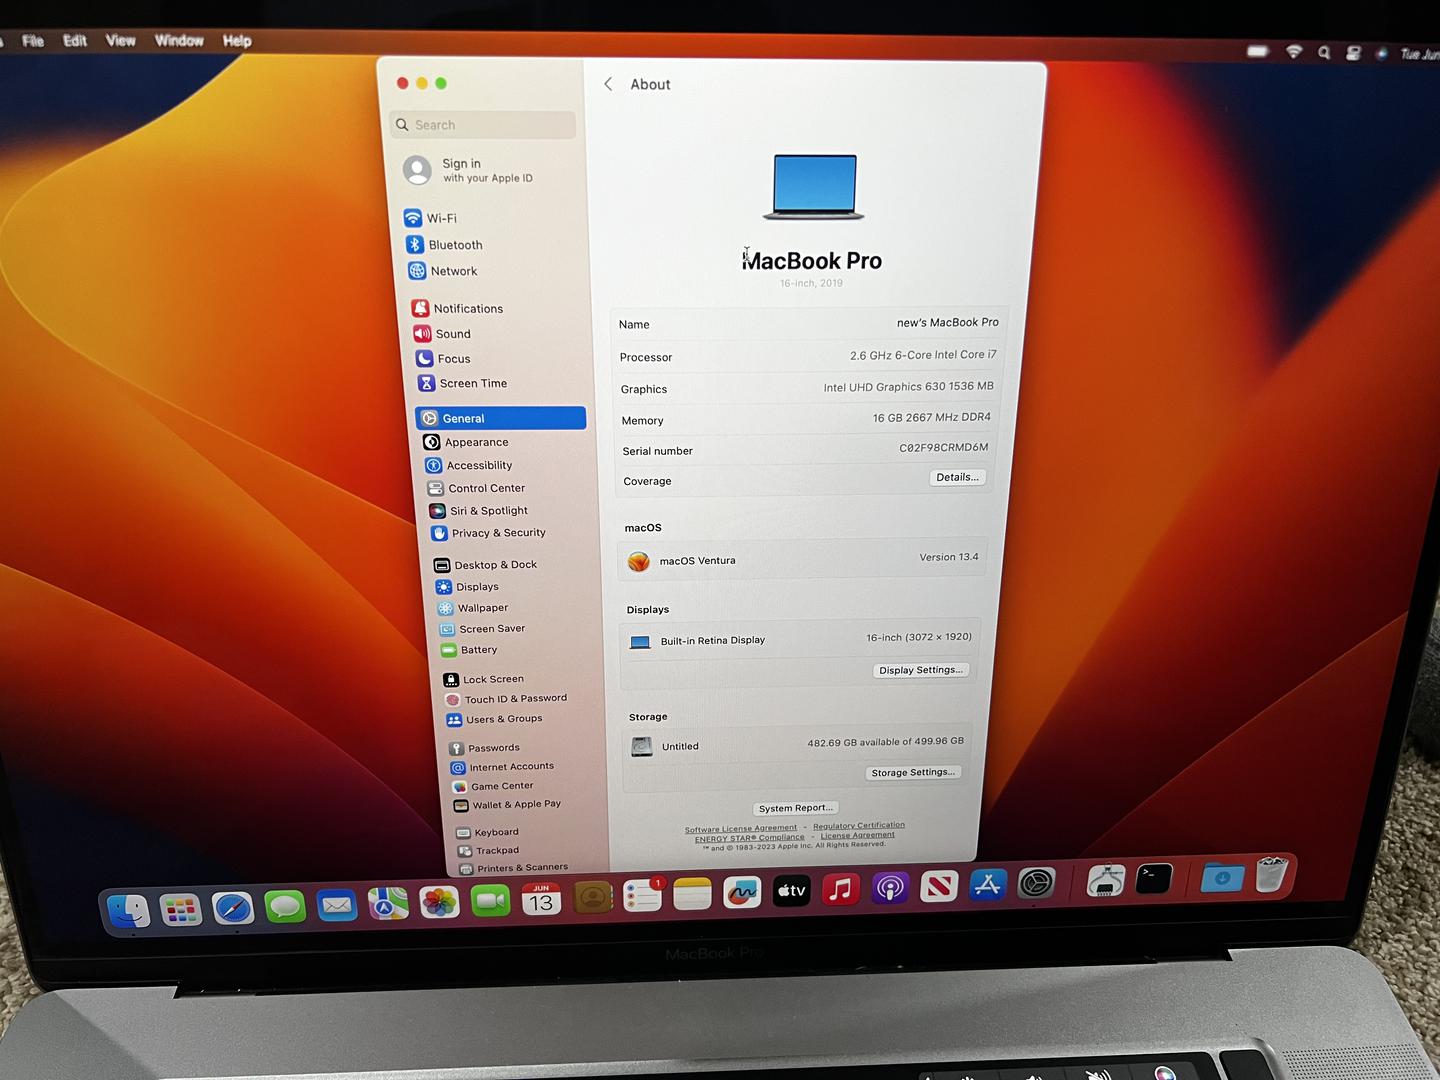1440x1080 pixels.
Task: Open Maps from the Dock
Action: point(388,904)
